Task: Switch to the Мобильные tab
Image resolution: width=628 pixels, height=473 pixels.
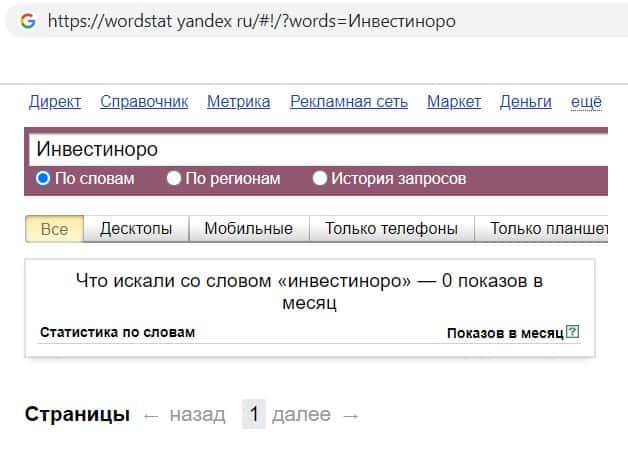Action: pos(249,229)
